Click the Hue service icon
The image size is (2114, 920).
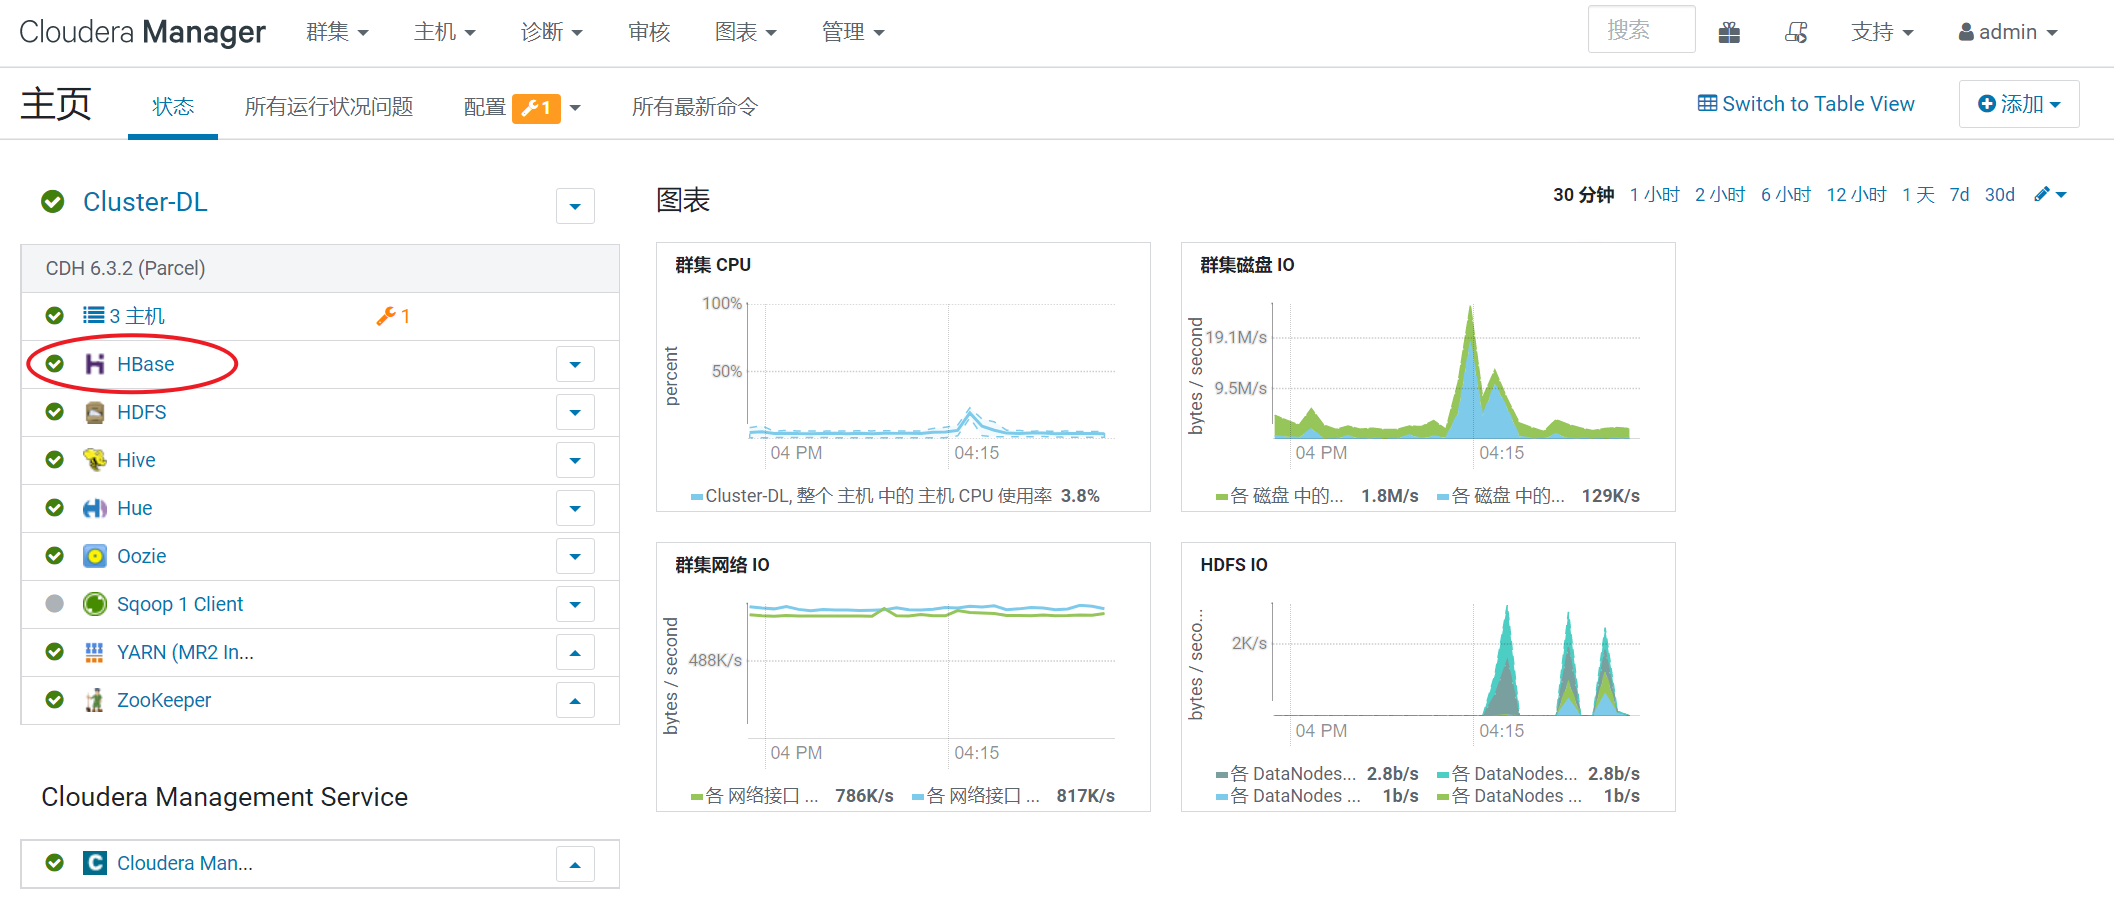pos(95,508)
